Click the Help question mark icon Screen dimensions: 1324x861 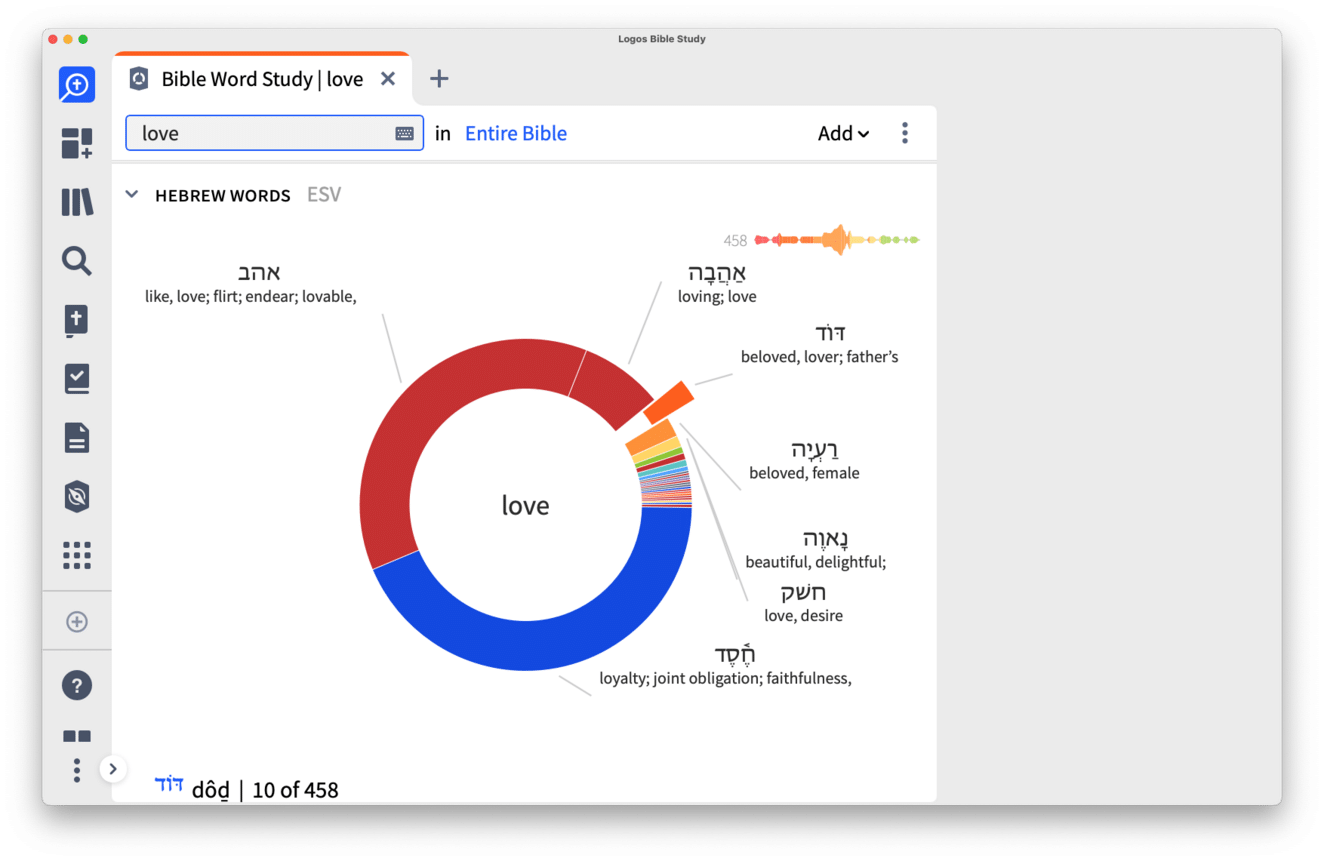pyautogui.click(x=77, y=685)
